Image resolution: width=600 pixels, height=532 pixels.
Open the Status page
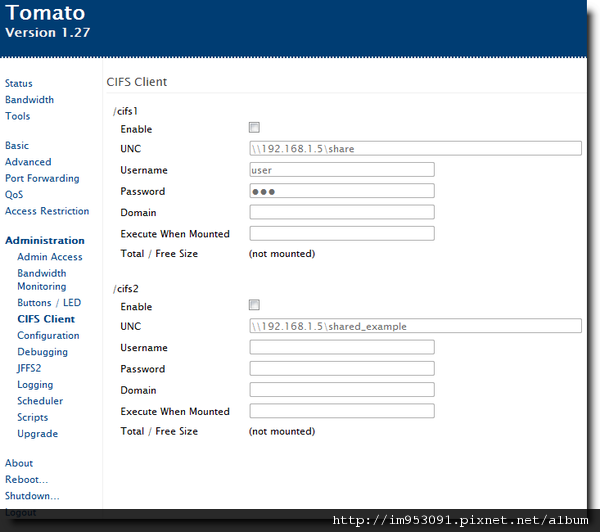pyautogui.click(x=19, y=83)
